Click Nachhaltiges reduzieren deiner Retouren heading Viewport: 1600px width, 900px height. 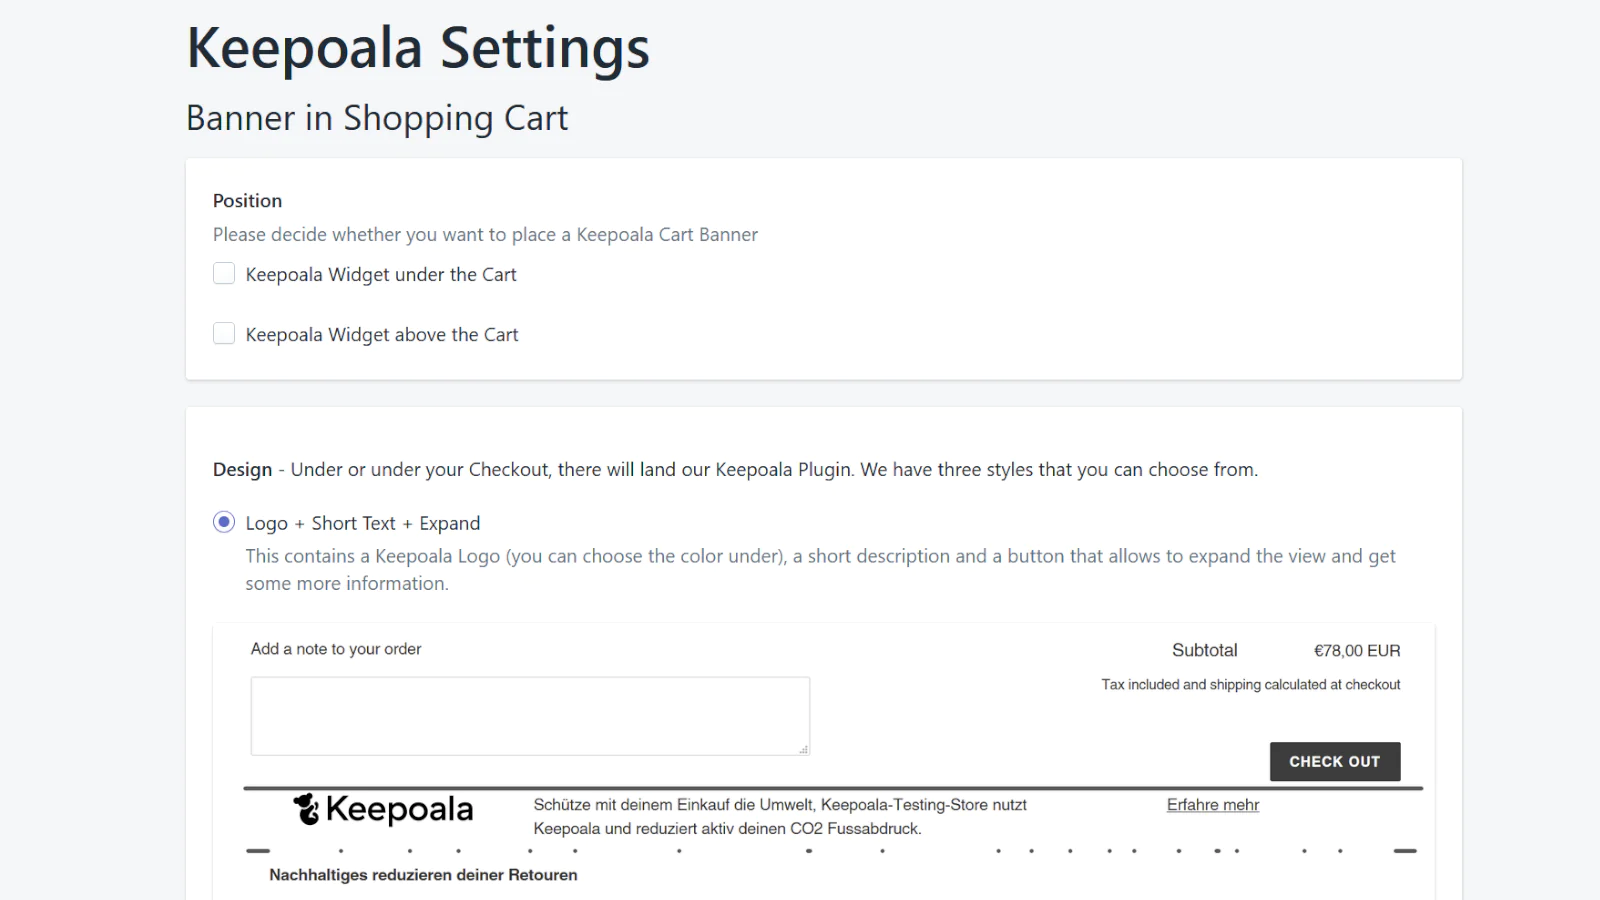(423, 874)
